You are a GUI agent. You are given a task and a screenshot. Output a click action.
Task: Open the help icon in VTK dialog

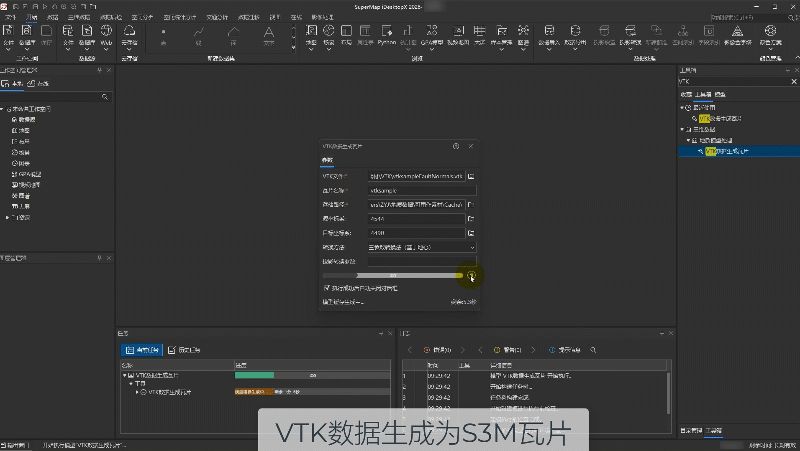[456, 146]
